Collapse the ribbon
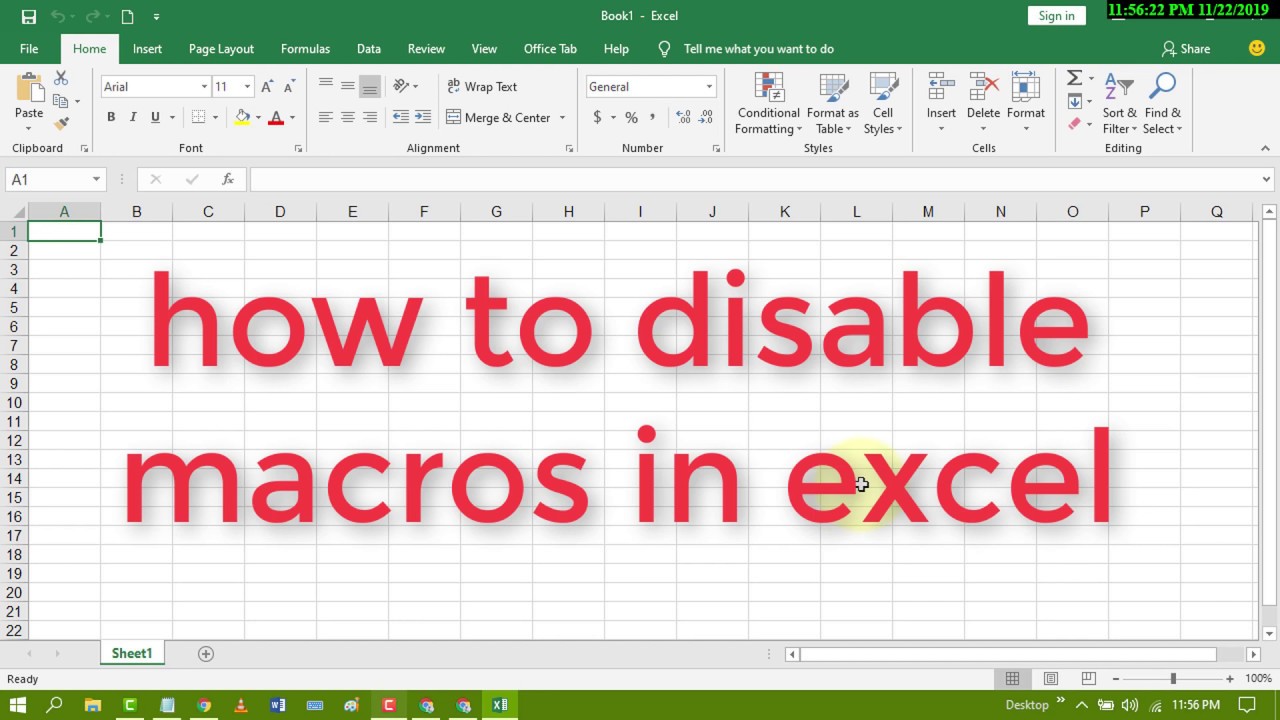 (x=1265, y=148)
